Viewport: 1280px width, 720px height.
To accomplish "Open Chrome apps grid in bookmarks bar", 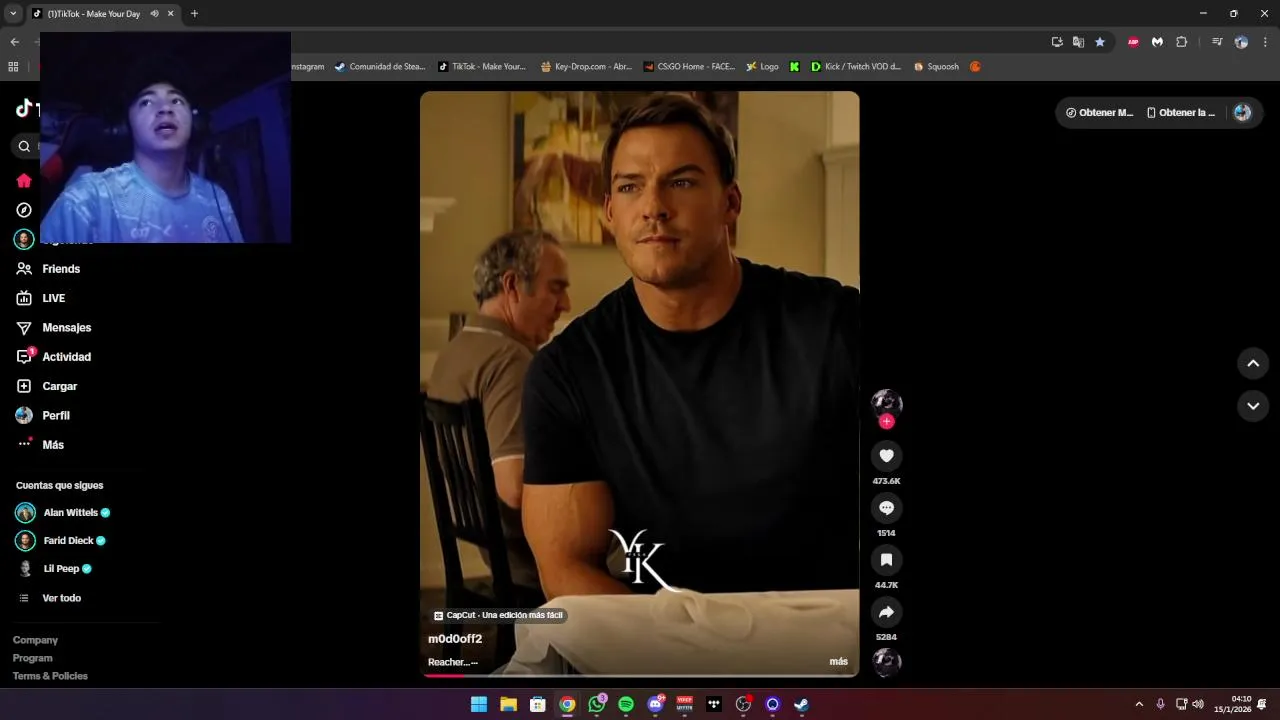I will (x=13, y=67).
